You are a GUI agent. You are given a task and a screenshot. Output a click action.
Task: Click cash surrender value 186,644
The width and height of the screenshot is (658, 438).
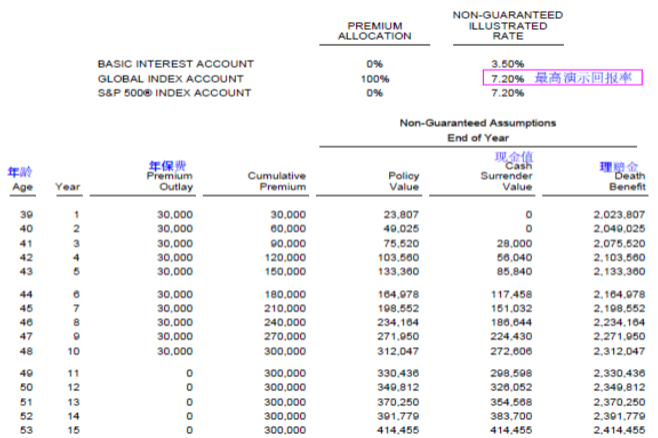(512, 323)
